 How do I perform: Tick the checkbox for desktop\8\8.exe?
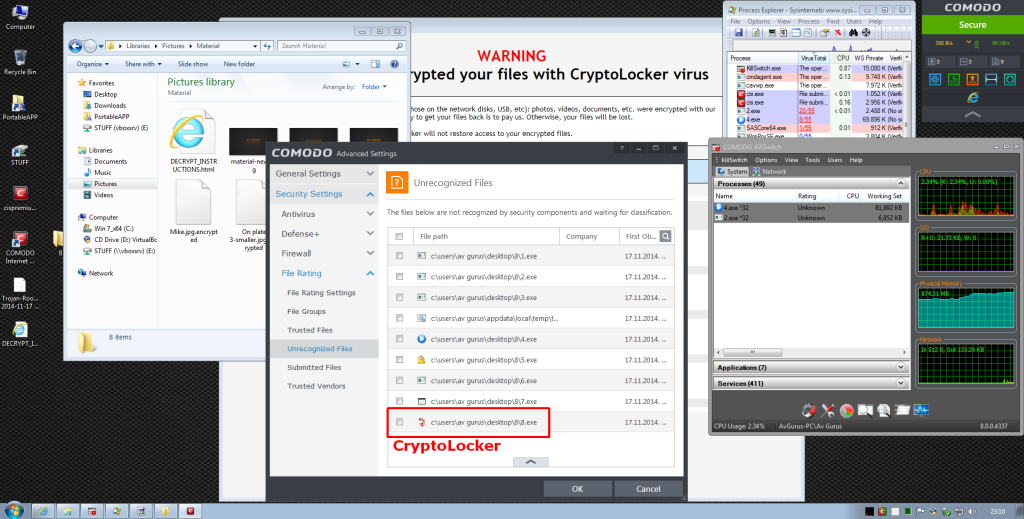[400, 422]
